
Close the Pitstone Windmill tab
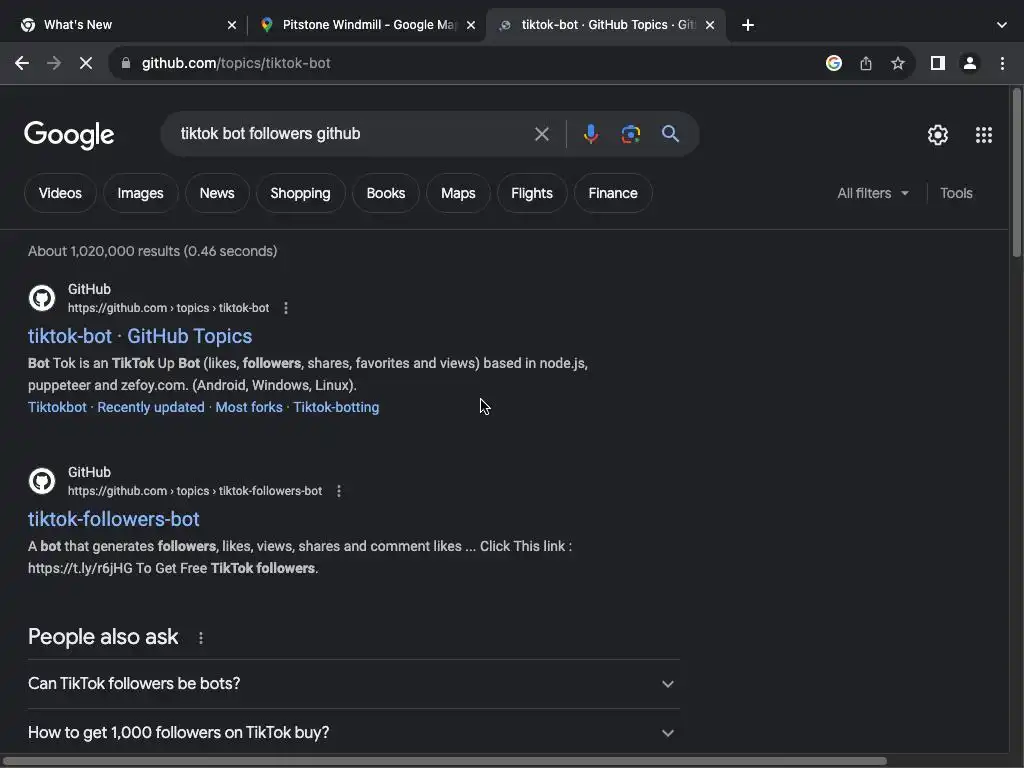coord(471,25)
